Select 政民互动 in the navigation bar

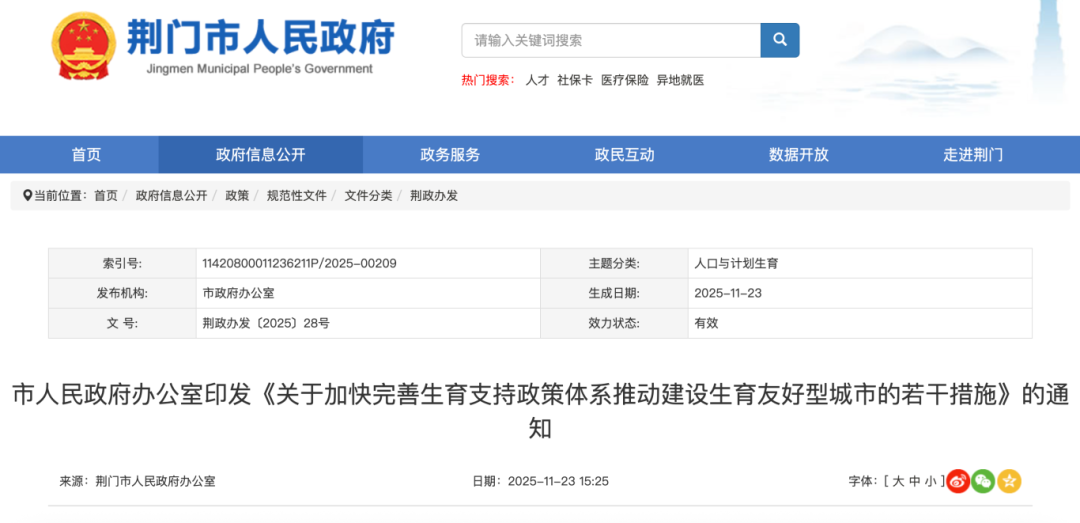(x=624, y=155)
